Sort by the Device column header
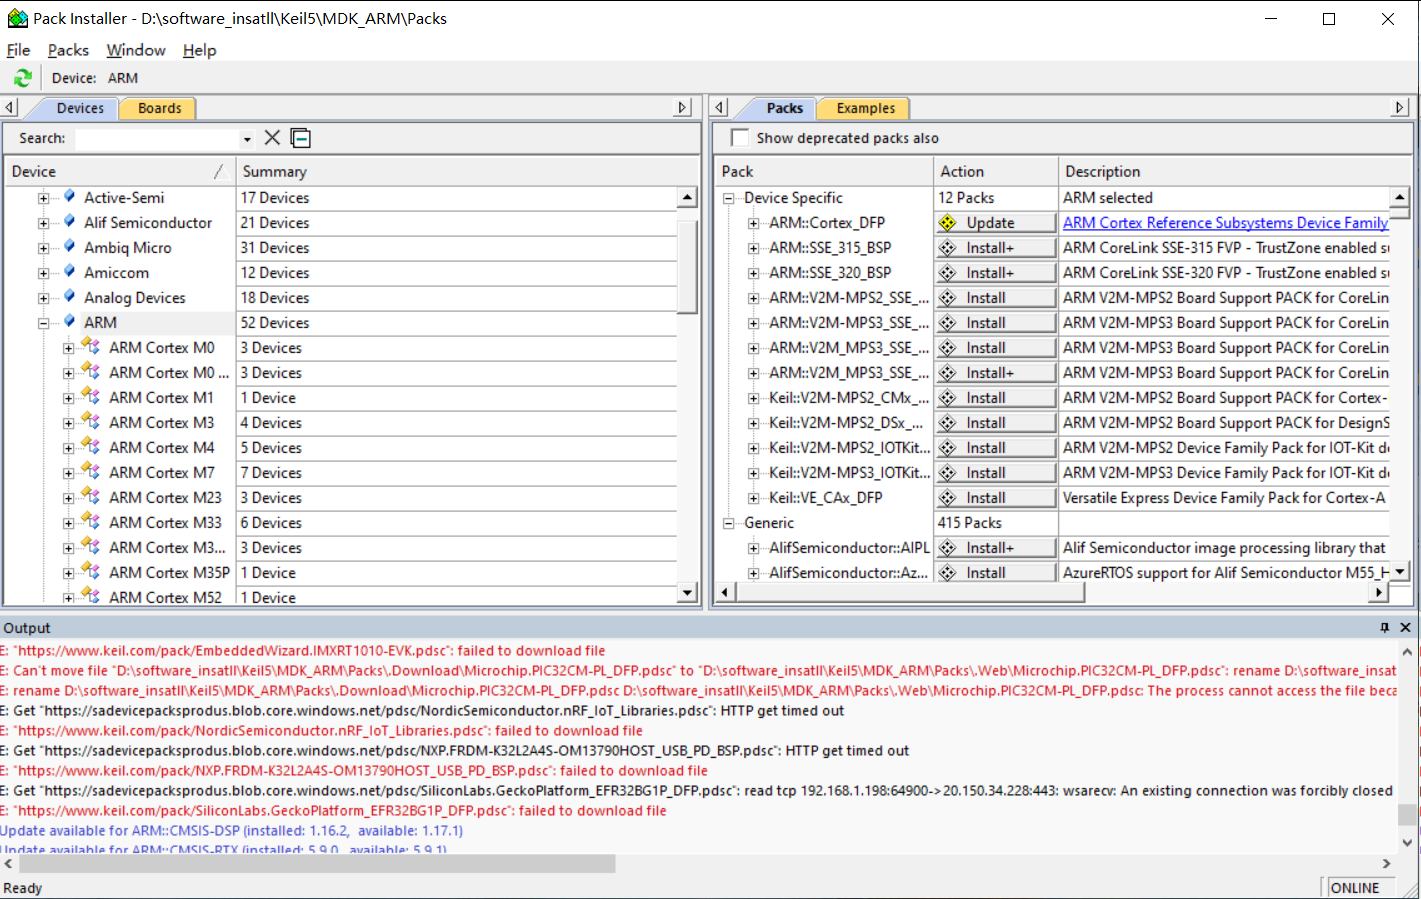Screen dimensions: 1421x899 (119, 172)
